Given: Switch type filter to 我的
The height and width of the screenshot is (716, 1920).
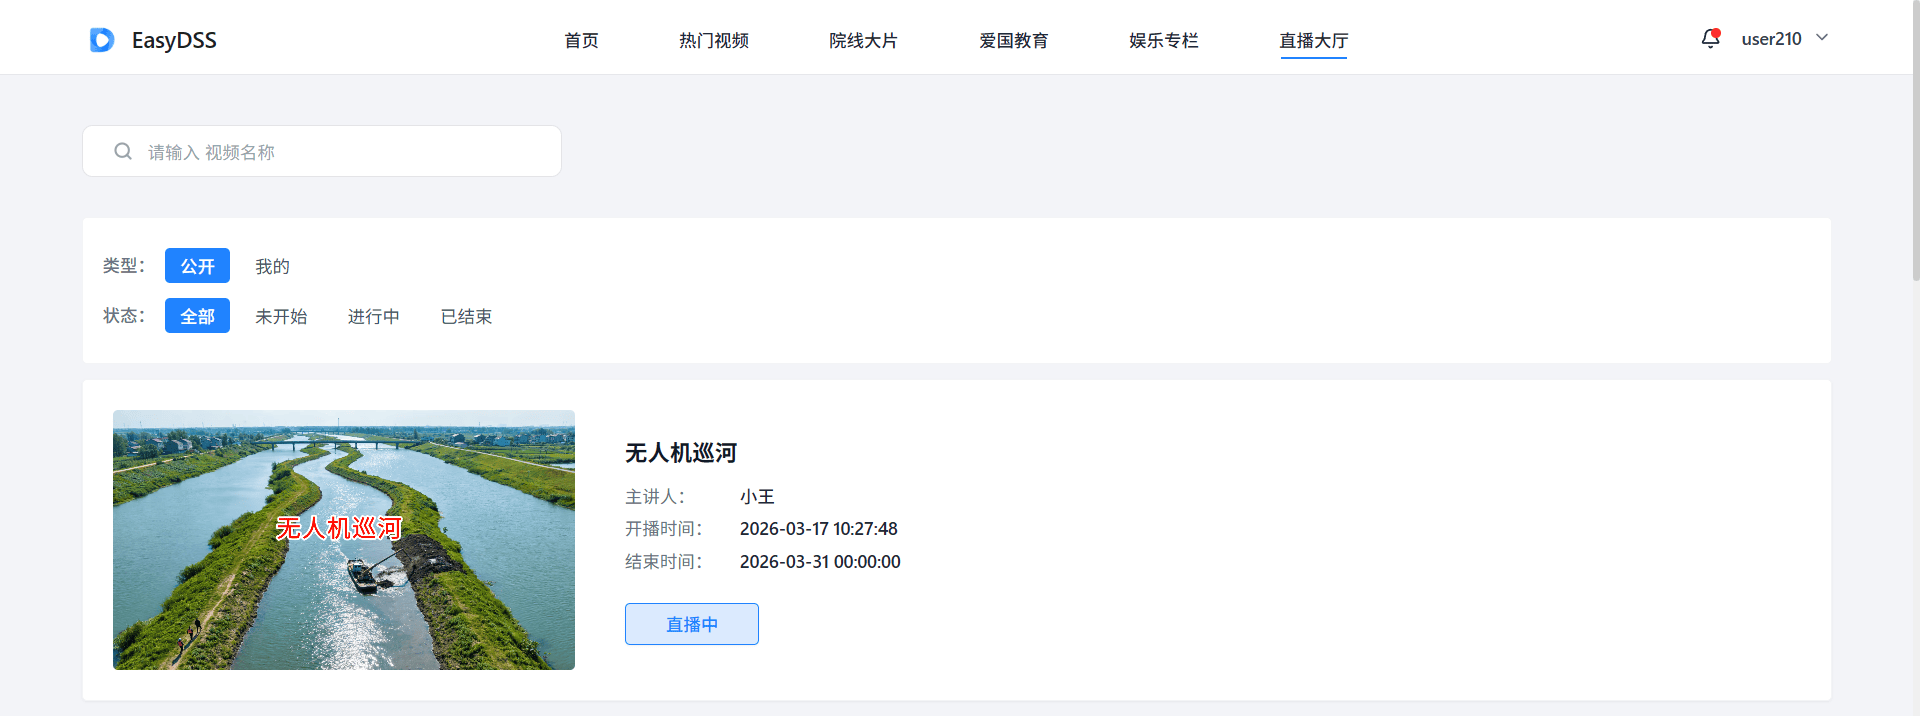Looking at the screenshot, I should pyautogui.click(x=272, y=266).
